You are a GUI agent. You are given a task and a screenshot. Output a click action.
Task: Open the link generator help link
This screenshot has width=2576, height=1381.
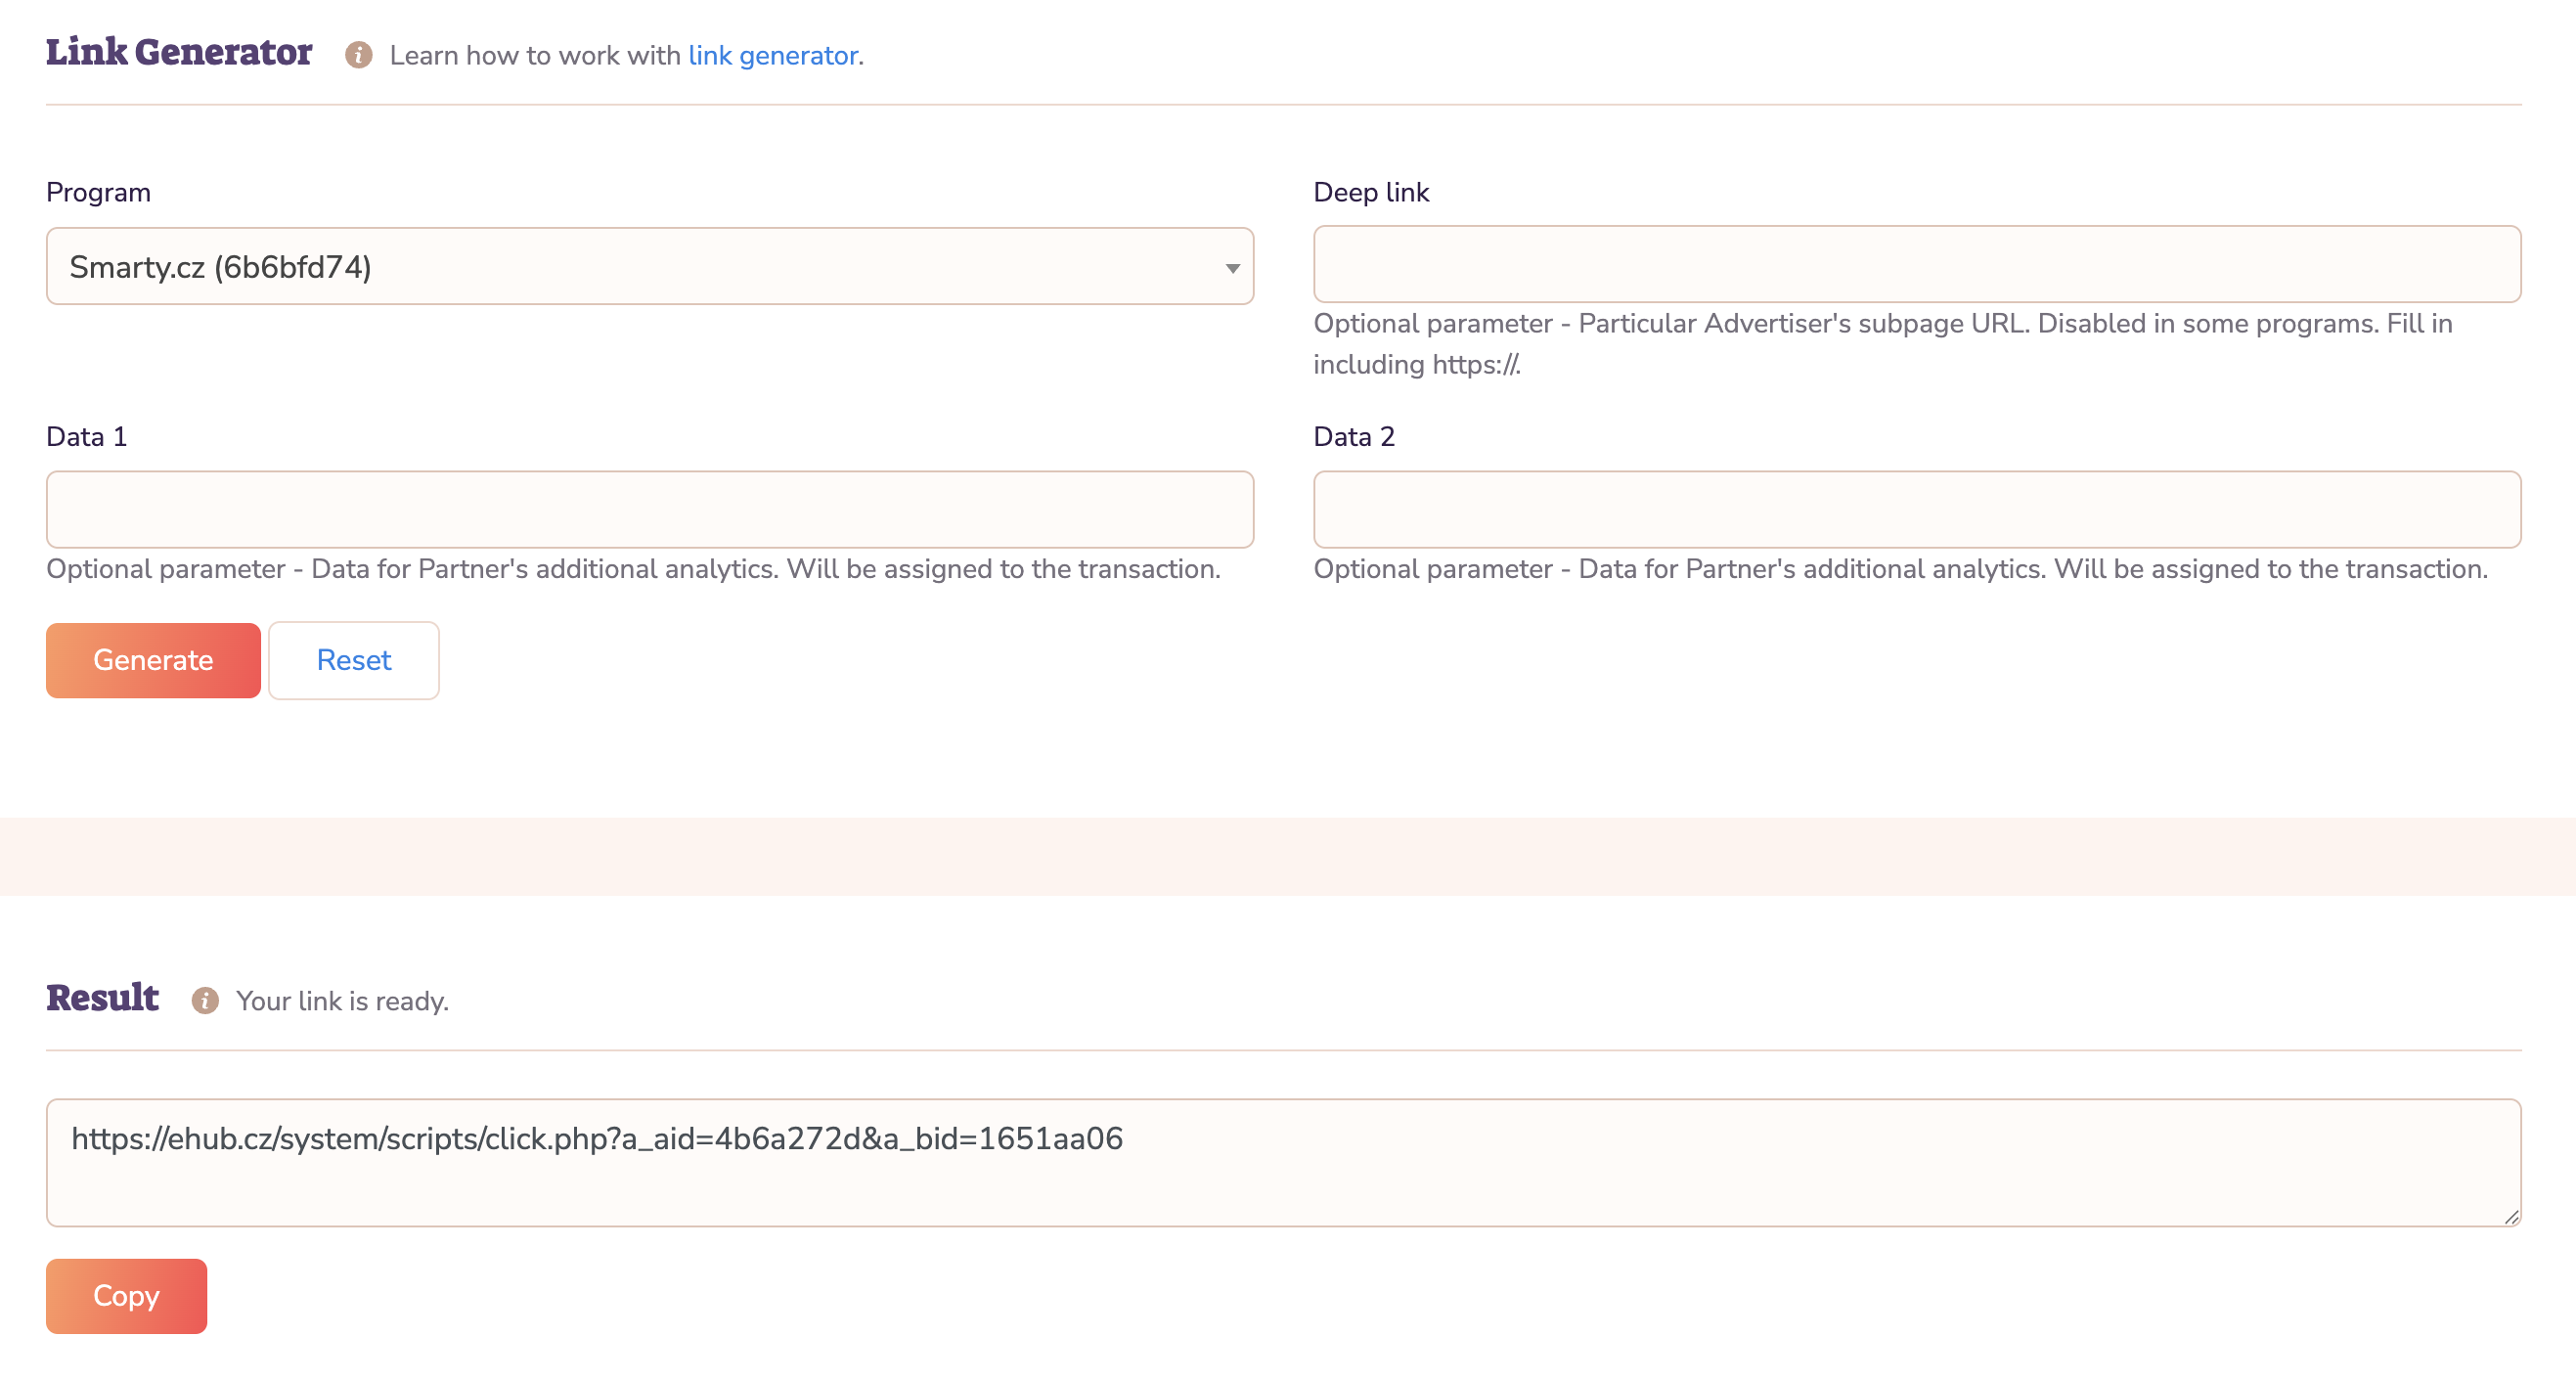(773, 56)
